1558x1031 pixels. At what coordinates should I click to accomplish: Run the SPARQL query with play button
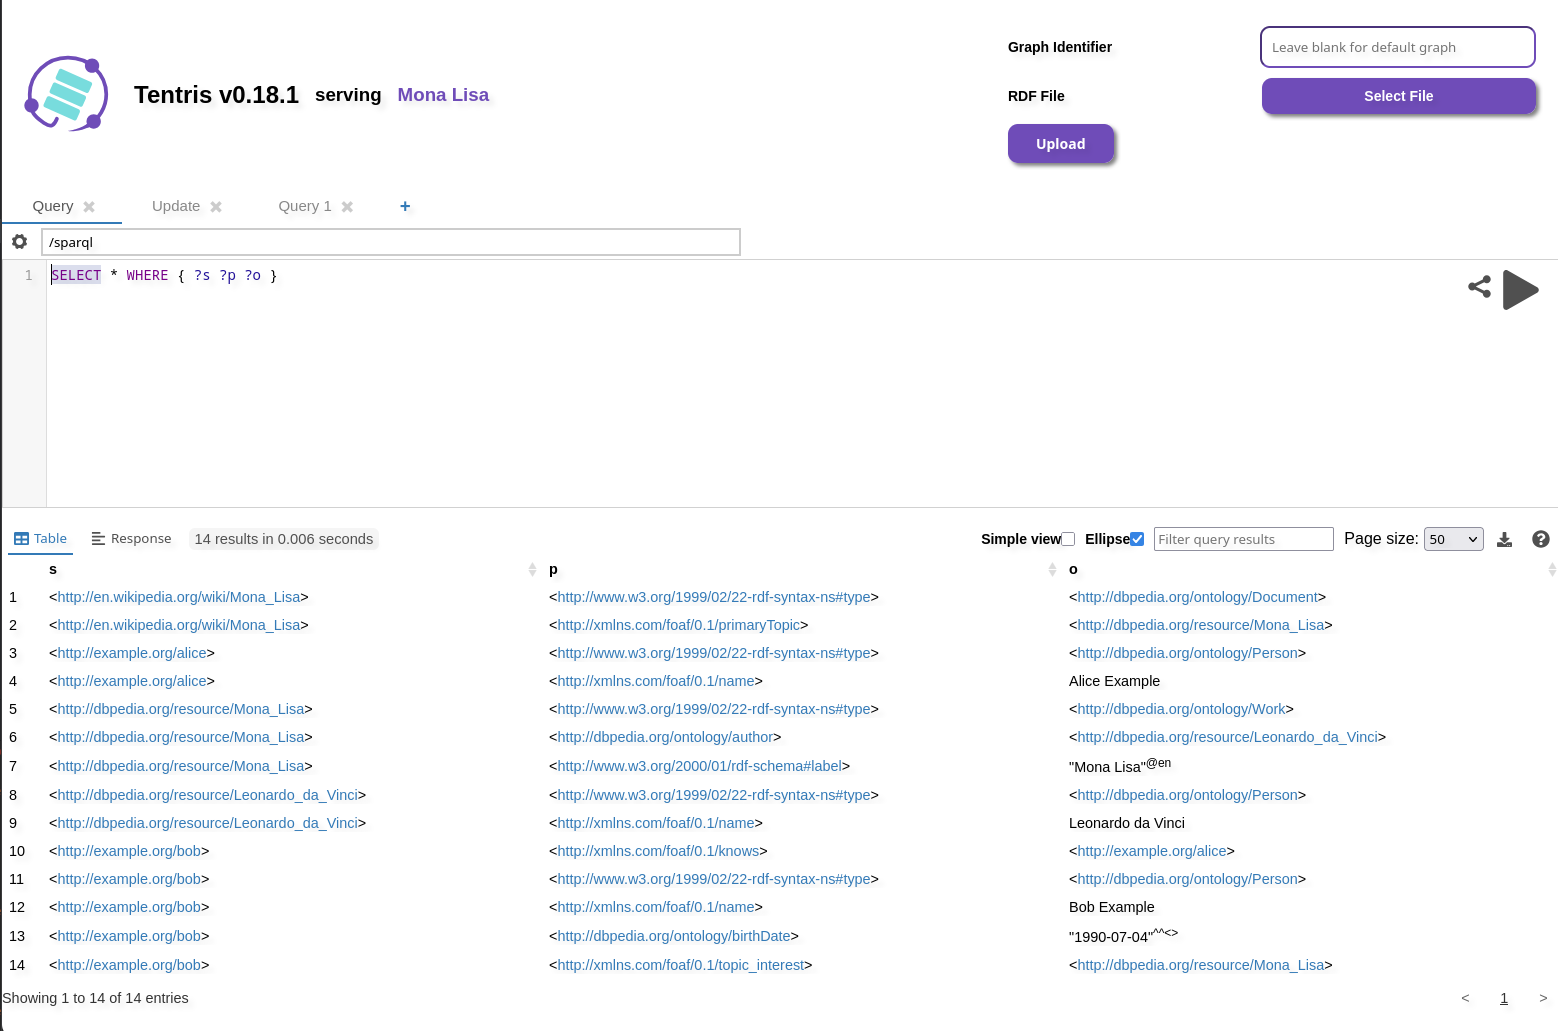click(x=1520, y=290)
